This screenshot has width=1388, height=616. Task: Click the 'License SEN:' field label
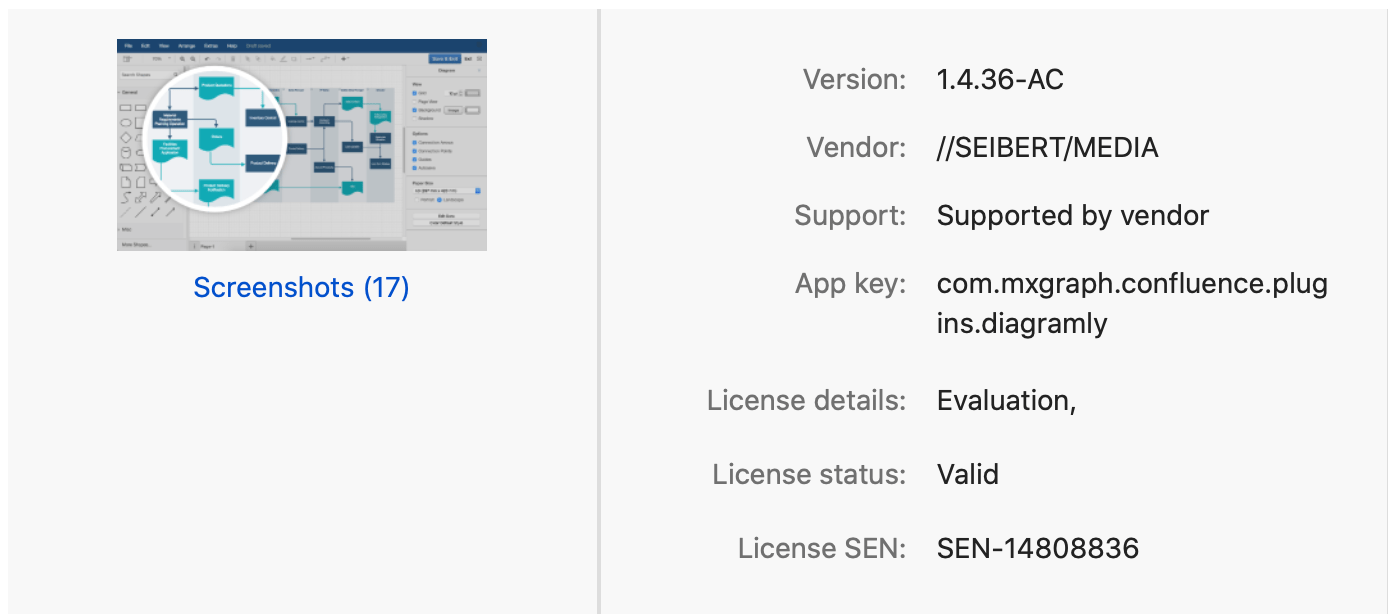click(x=822, y=548)
